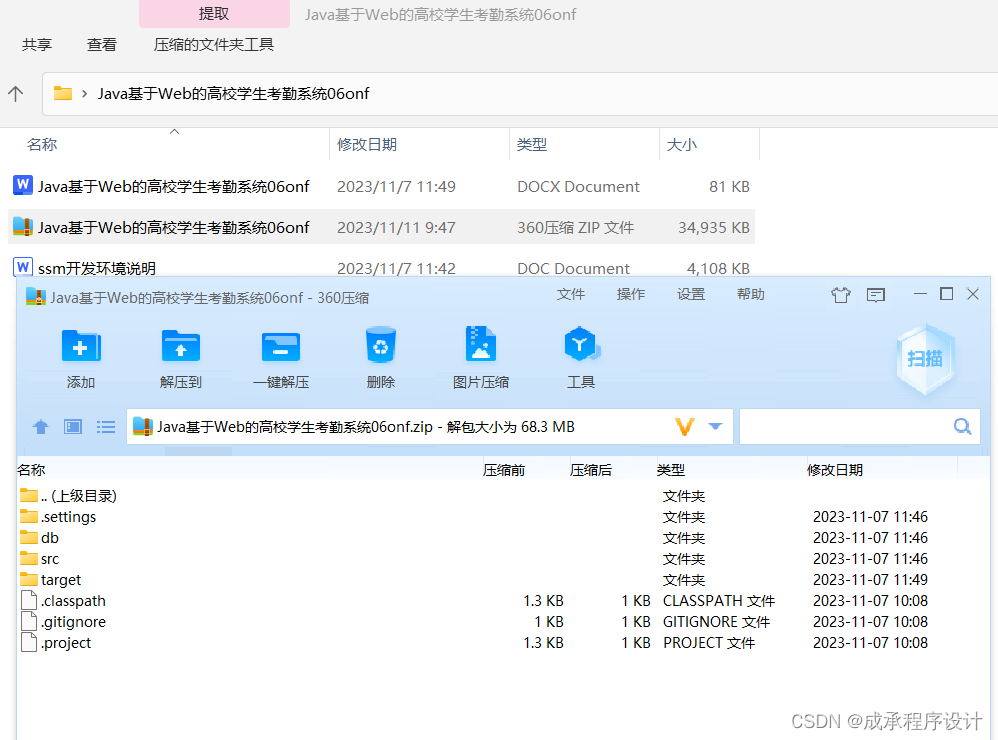The height and width of the screenshot is (740, 998).
Task: Expand the breadcrumb chevron in Explorer address bar
Action: click(x=82, y=92)
